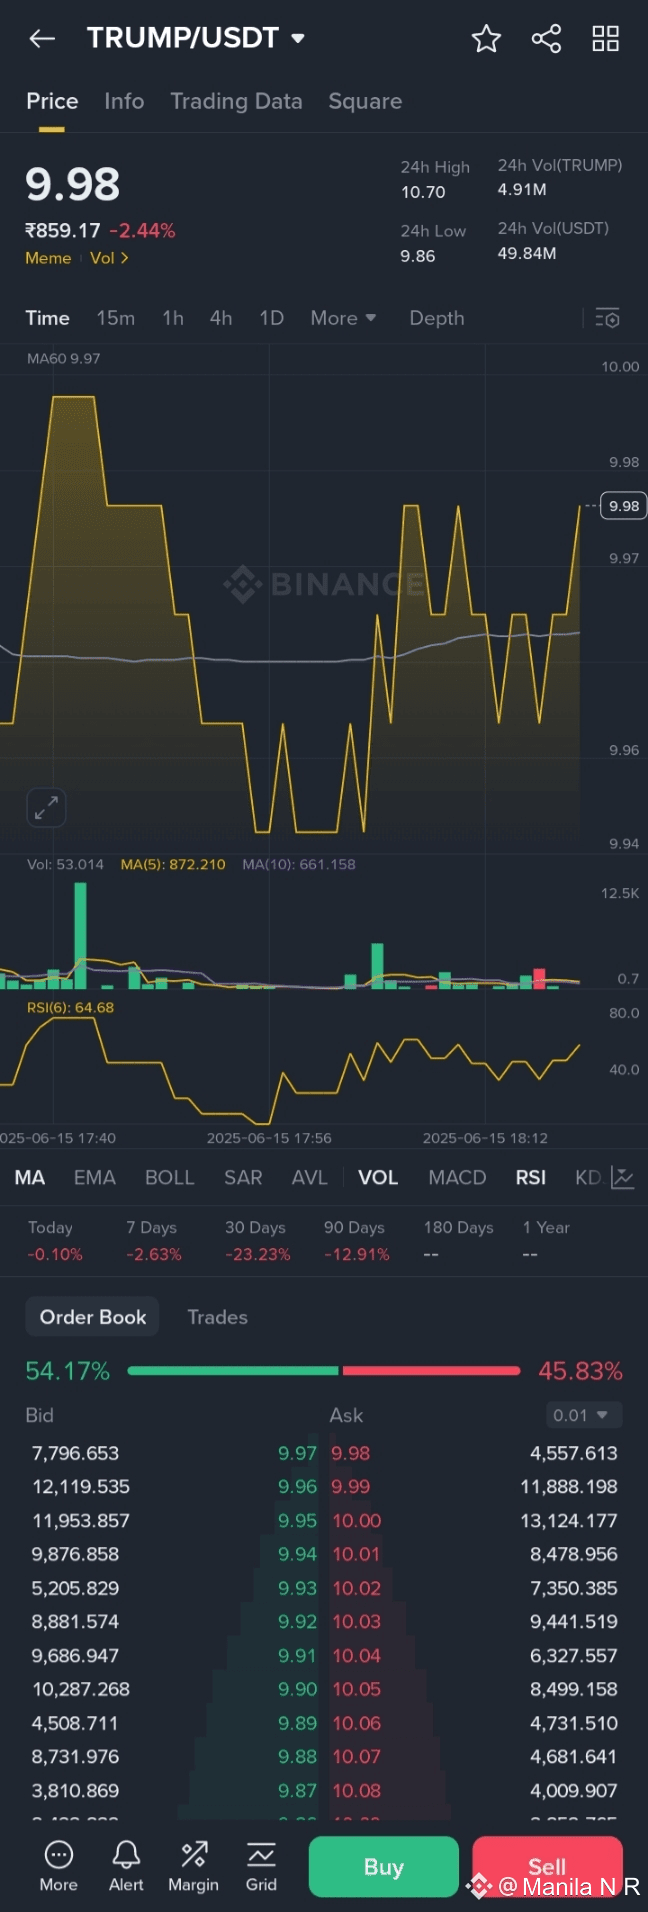The height and width of the screenshot is (1912, 648).
Task: Set a price Alert via bell icon
Action: (126, 1866)
